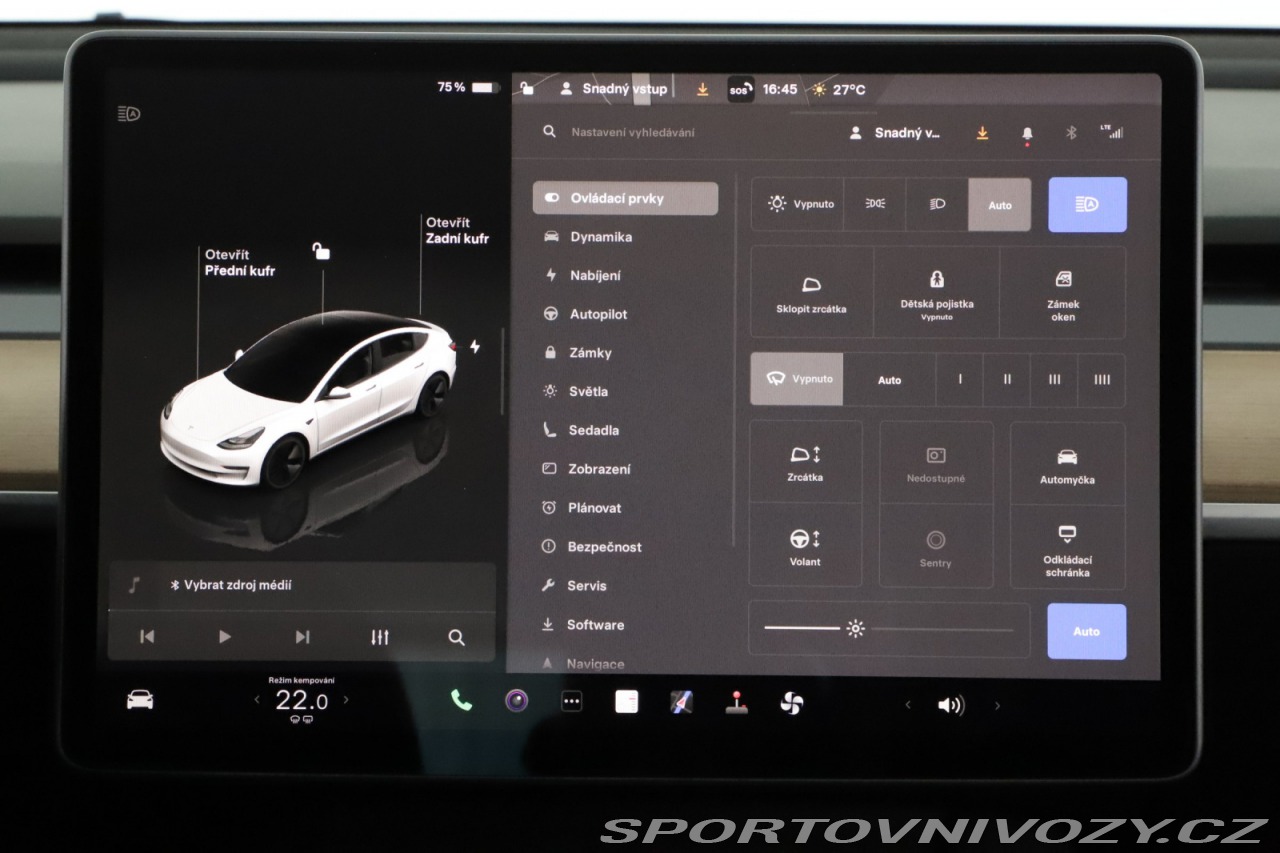Select the low-beam headlights option
Image resolution: width=1280 pixels, height=853 pixels.
click(937, 204)
